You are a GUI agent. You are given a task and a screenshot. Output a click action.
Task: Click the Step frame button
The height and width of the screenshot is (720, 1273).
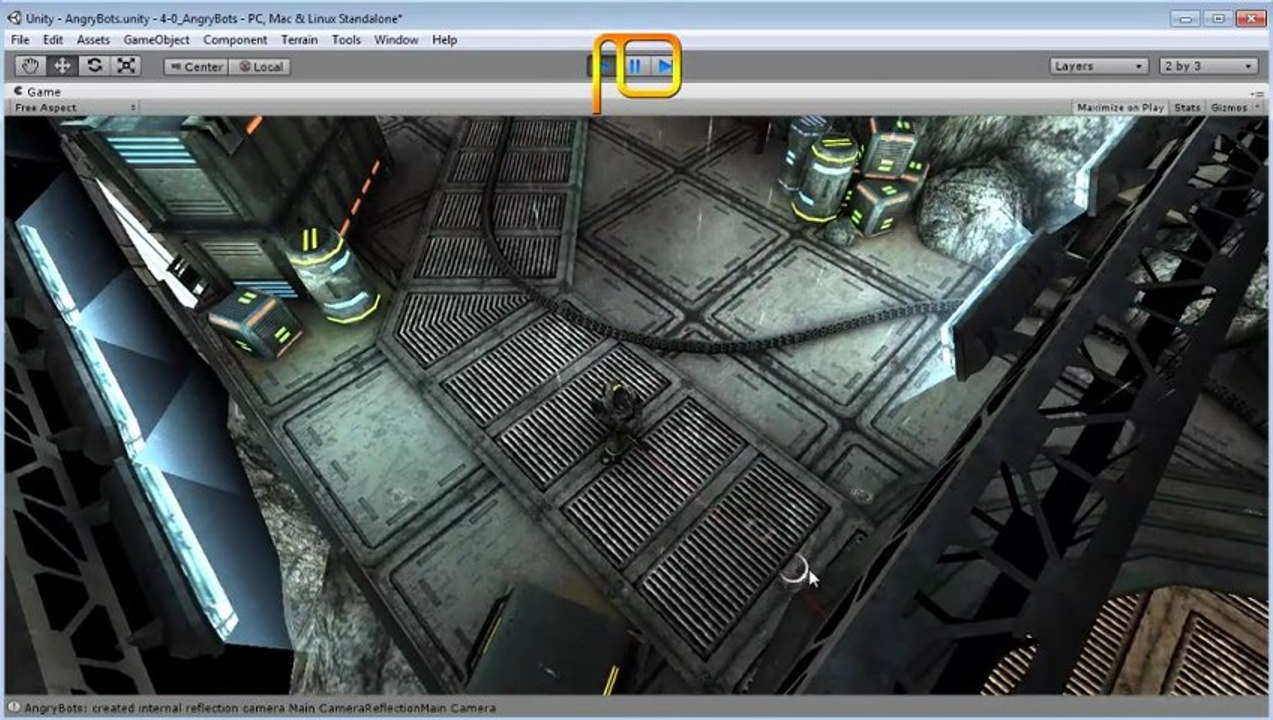pos(665,66)
